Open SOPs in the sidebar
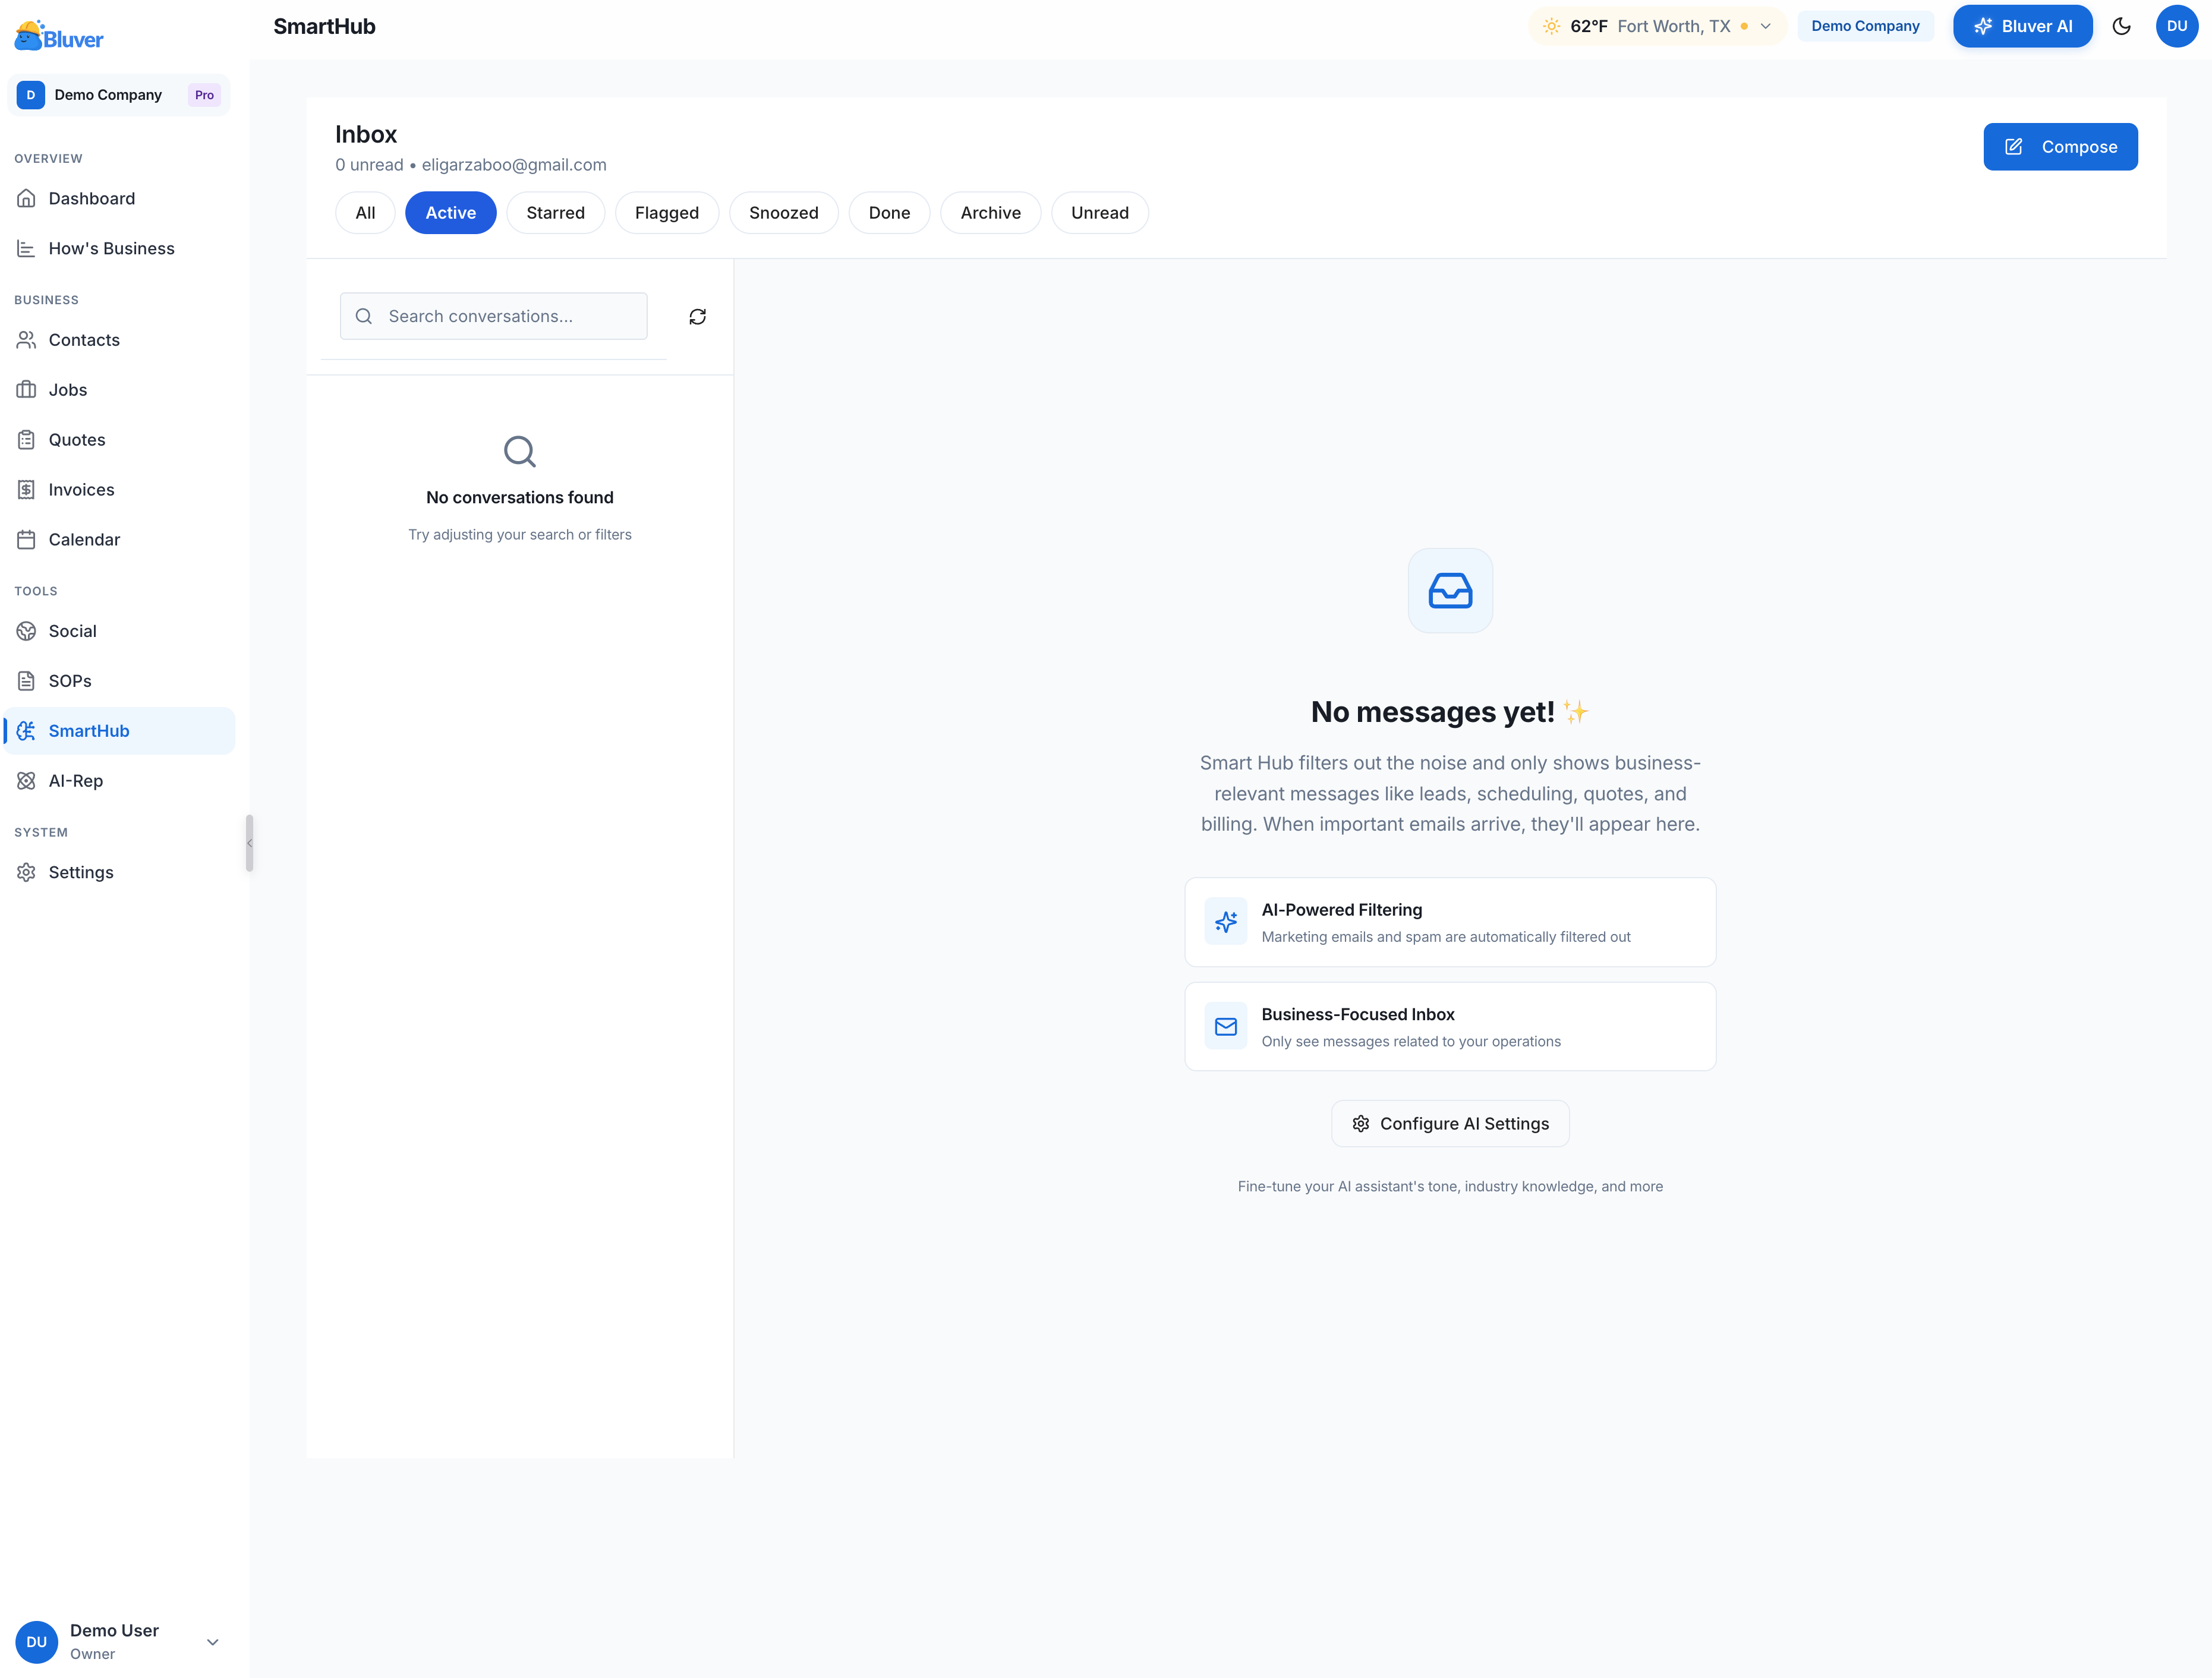The width and height of the screenshot is (2212, 1678). 120,681
